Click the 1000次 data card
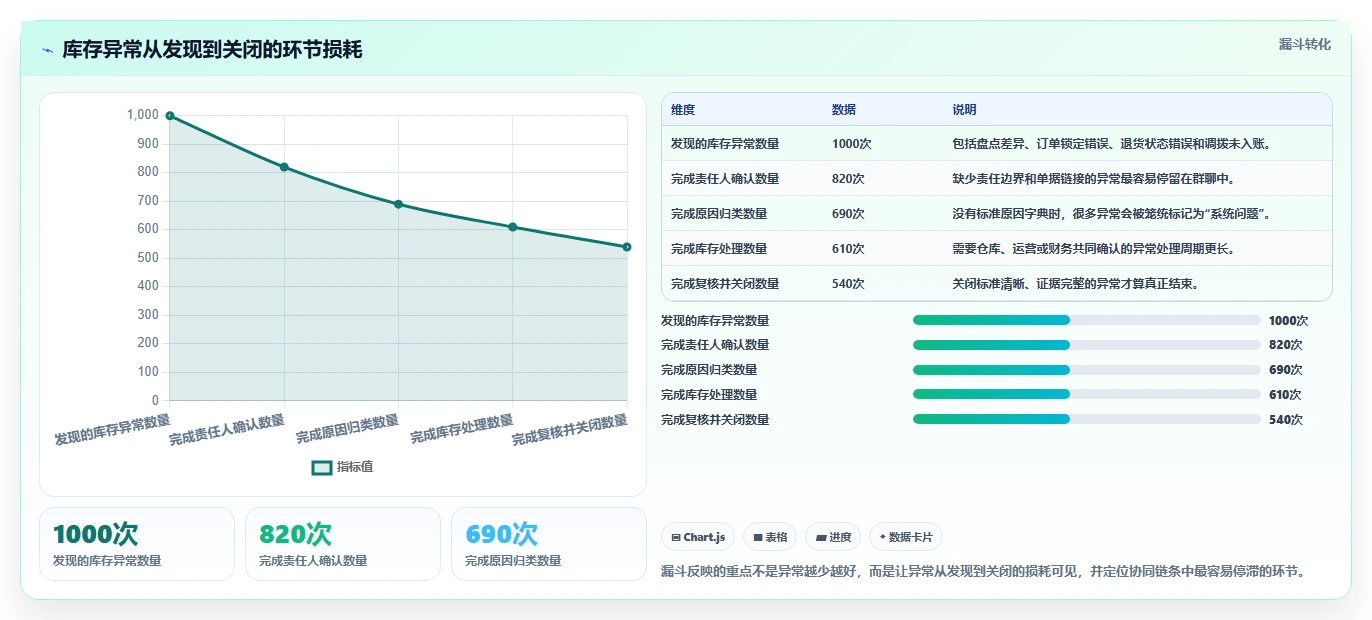Image resolution: width=1372 pixels, height=620 pixels. coord(137,544)
